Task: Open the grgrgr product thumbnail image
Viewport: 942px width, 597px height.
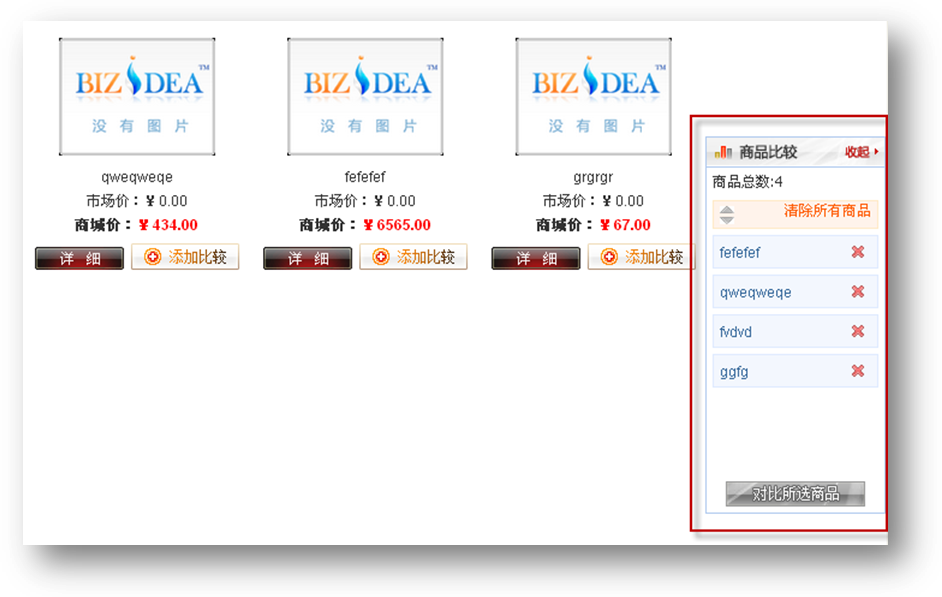Action: [x=594, y=97]
